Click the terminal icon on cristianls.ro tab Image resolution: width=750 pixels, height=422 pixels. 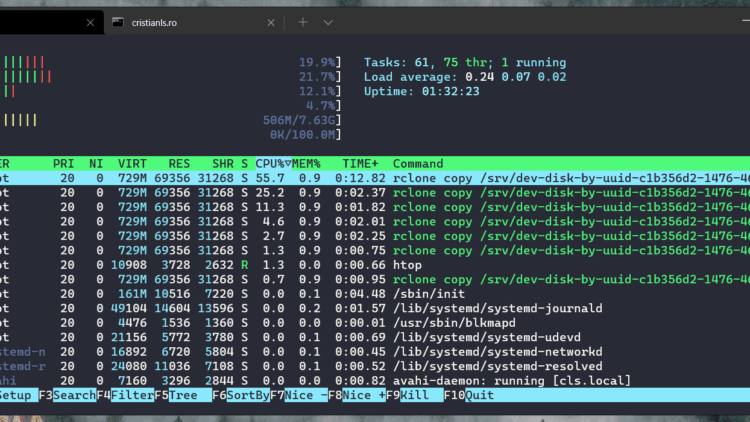tap(118, 21)
